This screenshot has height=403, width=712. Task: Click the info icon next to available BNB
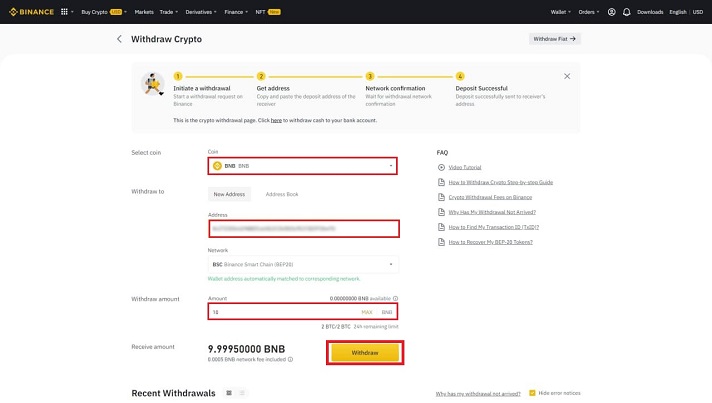(x=396, y=299)
